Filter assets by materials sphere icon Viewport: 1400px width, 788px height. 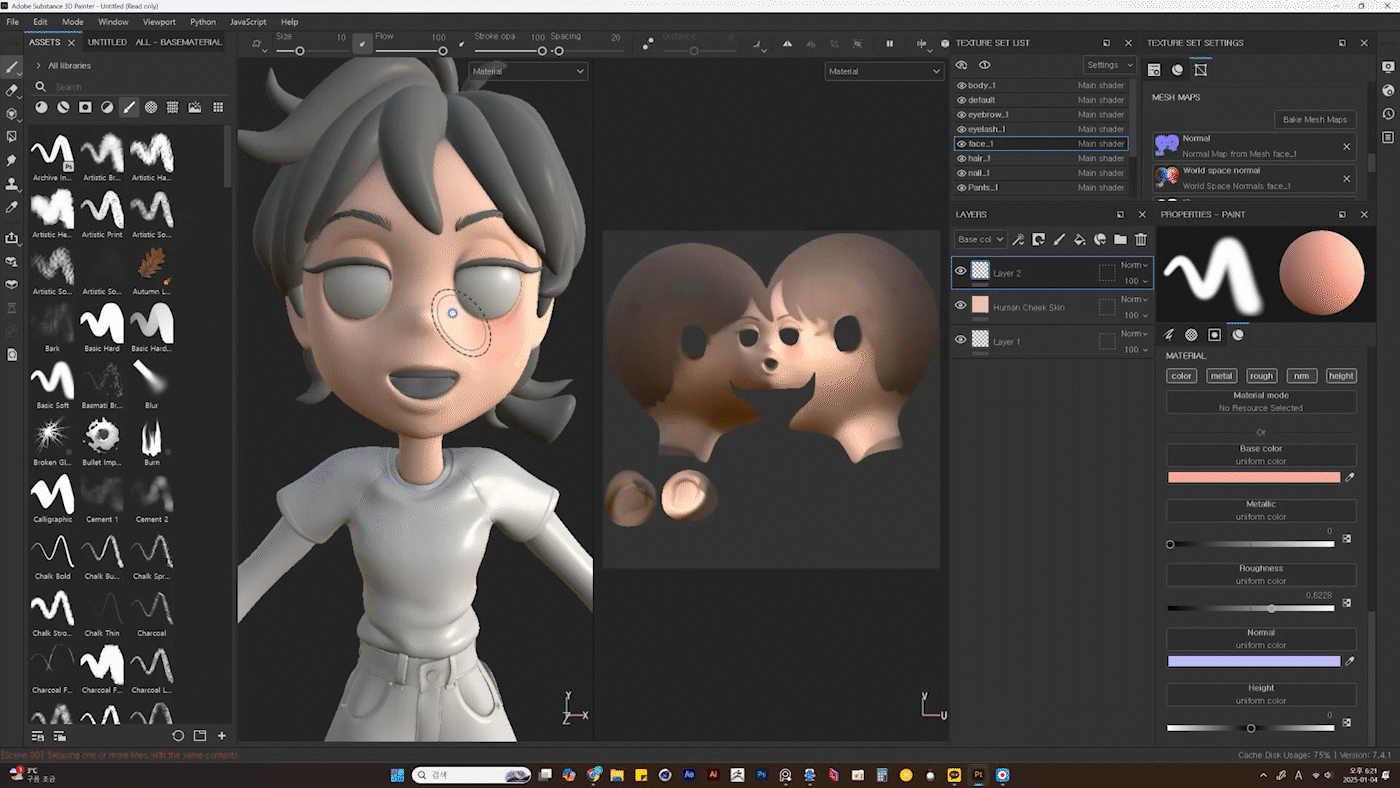(x=41, y=107)
